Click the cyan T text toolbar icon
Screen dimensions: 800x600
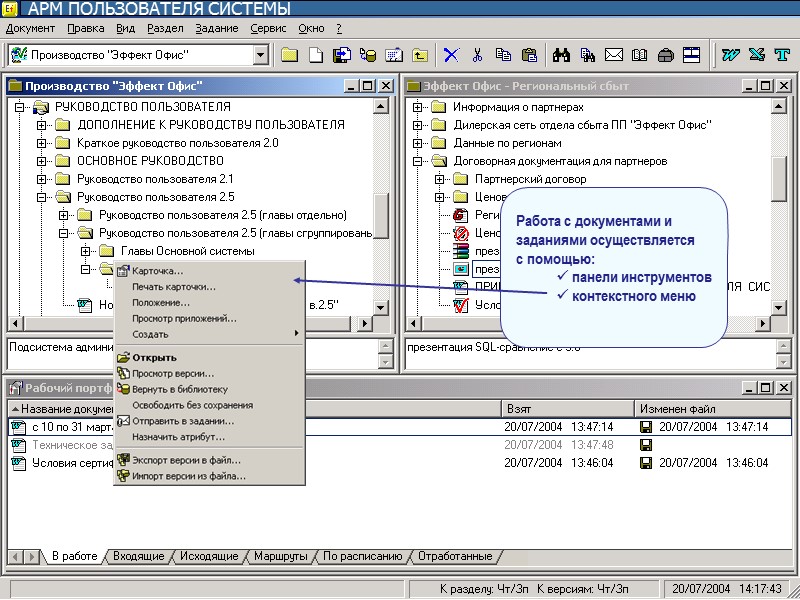[x=782, y=55]
